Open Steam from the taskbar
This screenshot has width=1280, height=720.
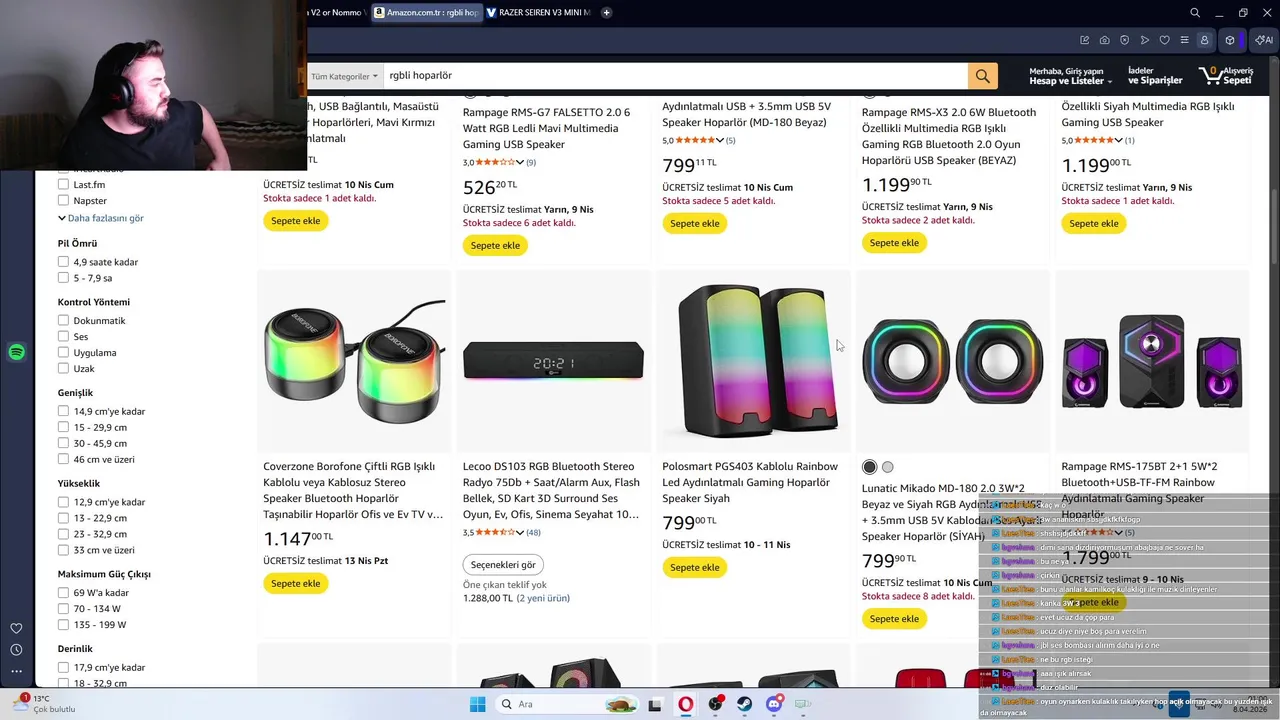pos(745,704)
